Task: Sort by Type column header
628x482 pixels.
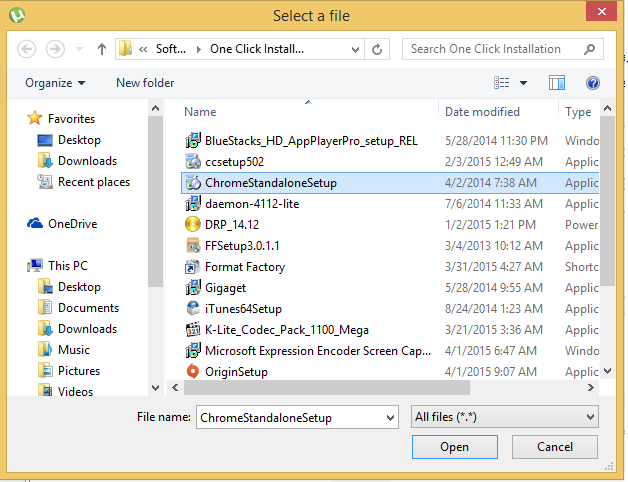Action: pyautogui.click(x=579, y=112)
